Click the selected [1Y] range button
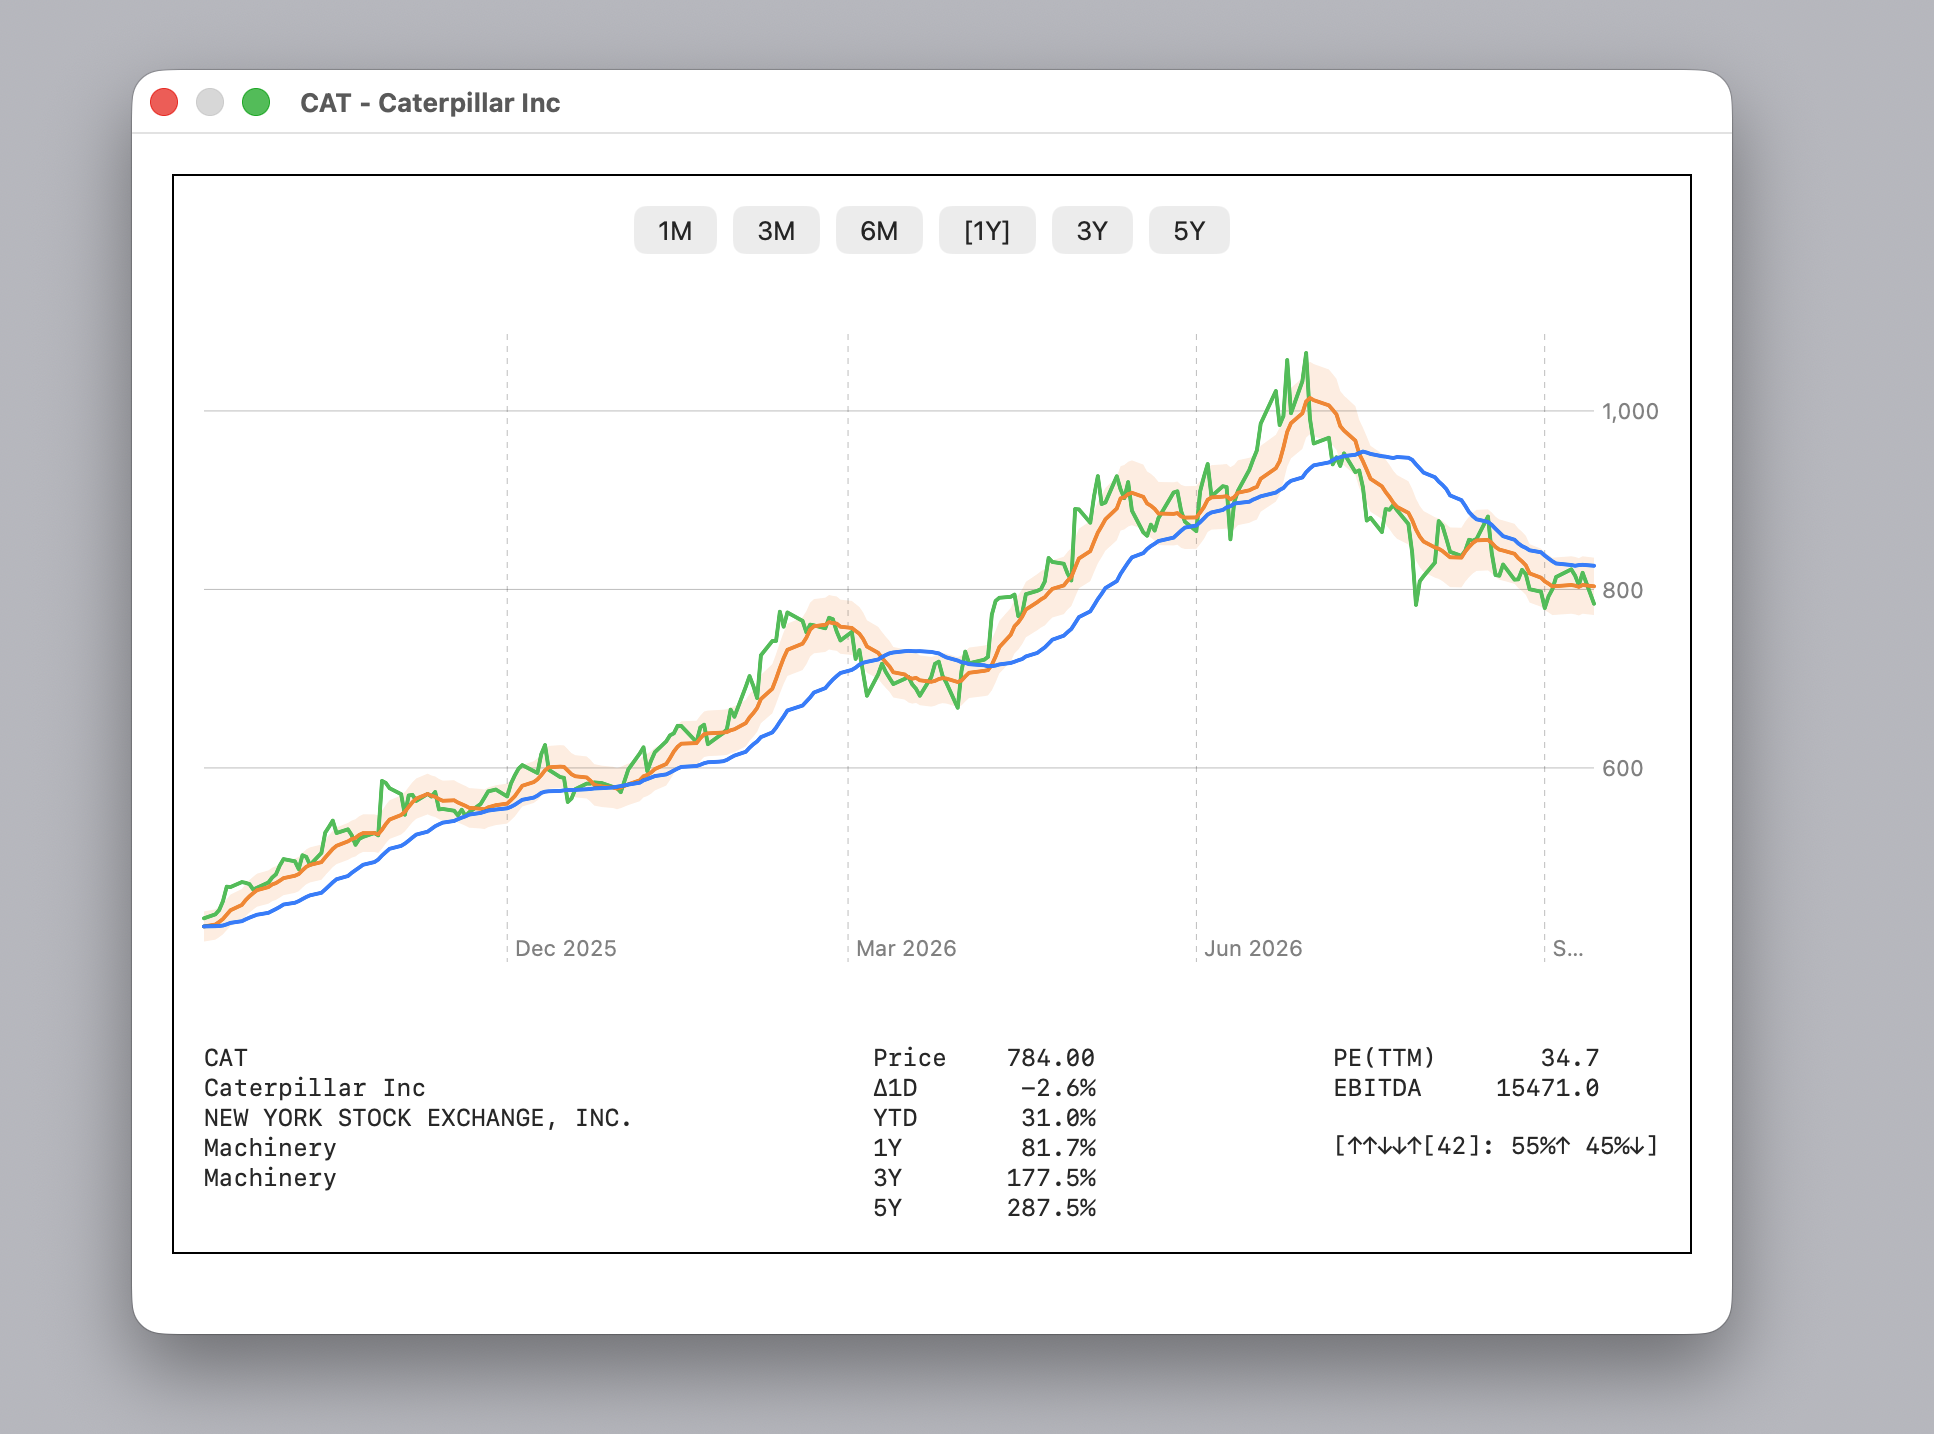The width and height of the screenshot is (1934, 1434). pos(987,231)
